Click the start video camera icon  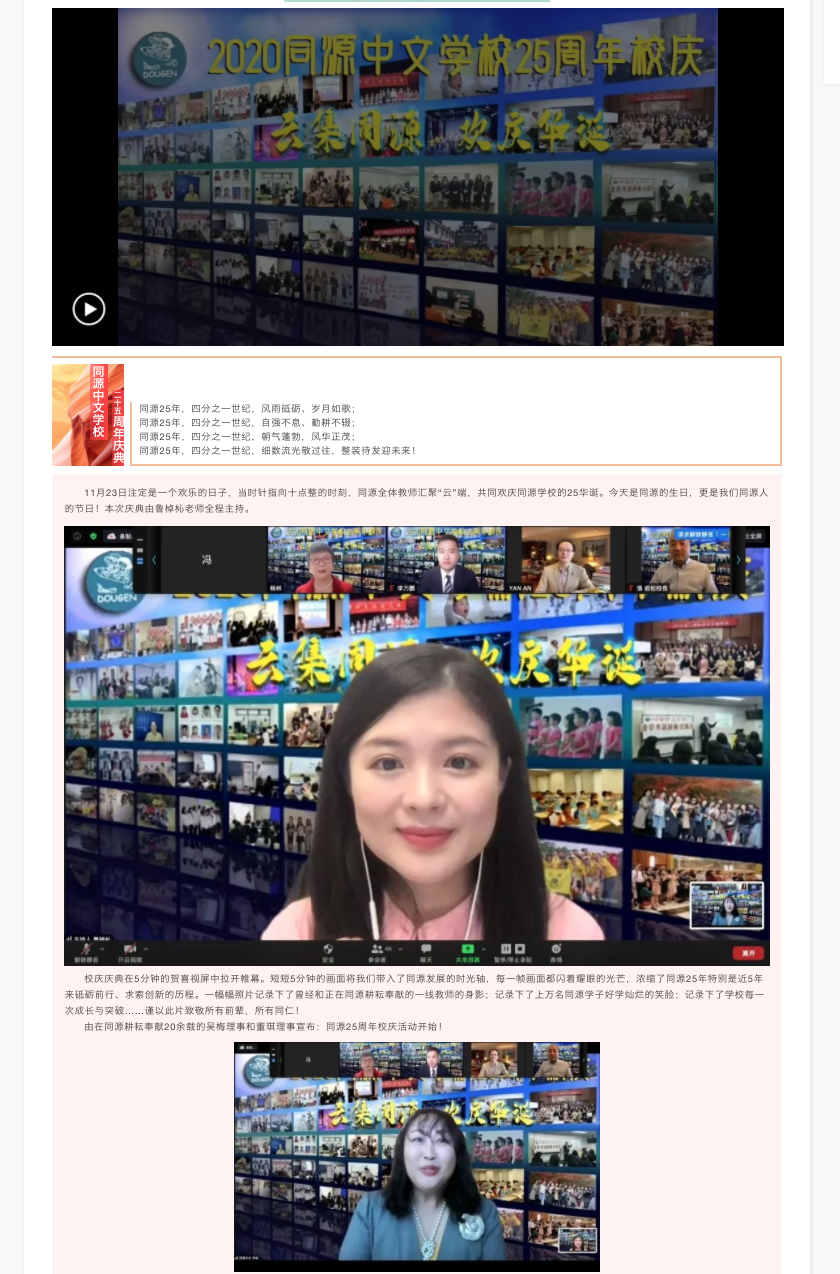pyautogui.click(x=129, y=948)
